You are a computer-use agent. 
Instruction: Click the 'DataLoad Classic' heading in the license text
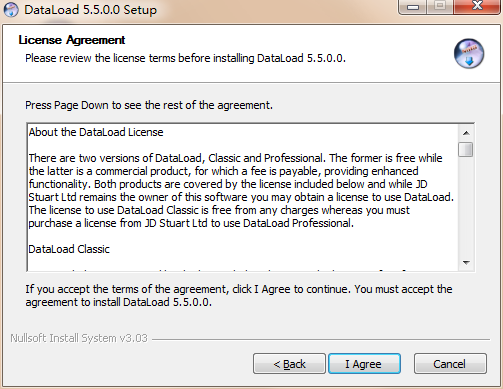point(69,249)
